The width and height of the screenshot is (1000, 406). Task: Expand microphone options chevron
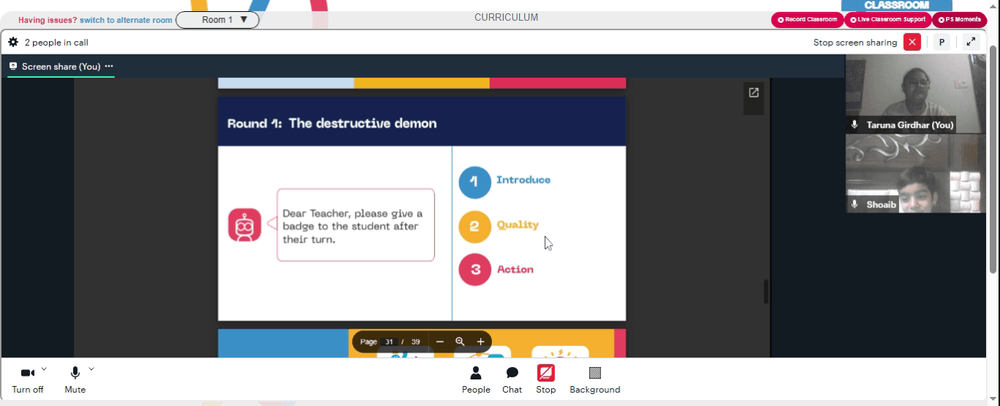click(x=91, y=368)
